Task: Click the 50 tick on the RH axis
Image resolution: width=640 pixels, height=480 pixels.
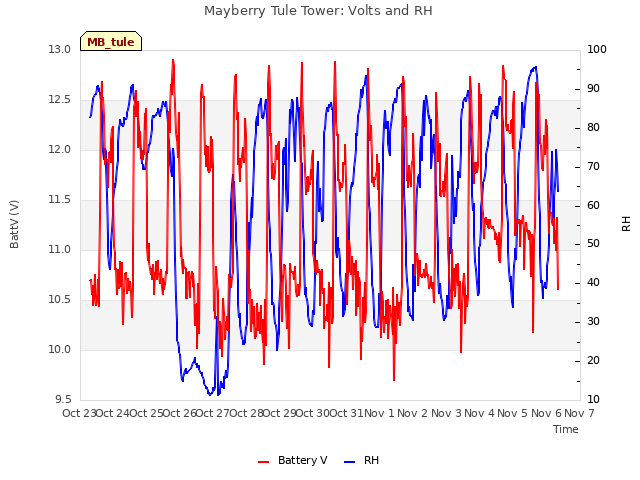Action: point(593,244)
